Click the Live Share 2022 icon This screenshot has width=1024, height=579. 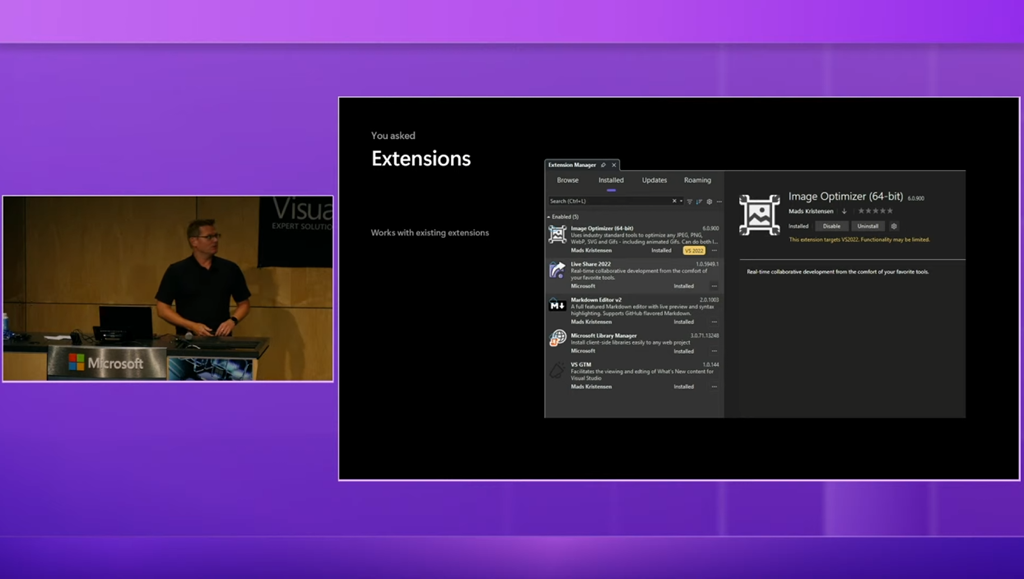click(557, 270)
